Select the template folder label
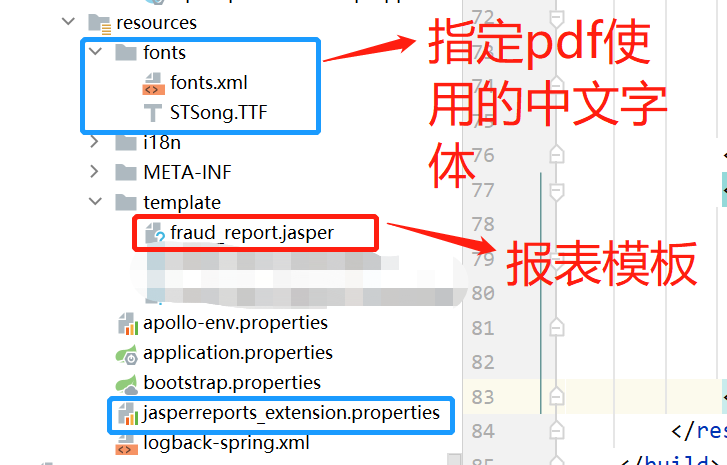 pos(182,203)
